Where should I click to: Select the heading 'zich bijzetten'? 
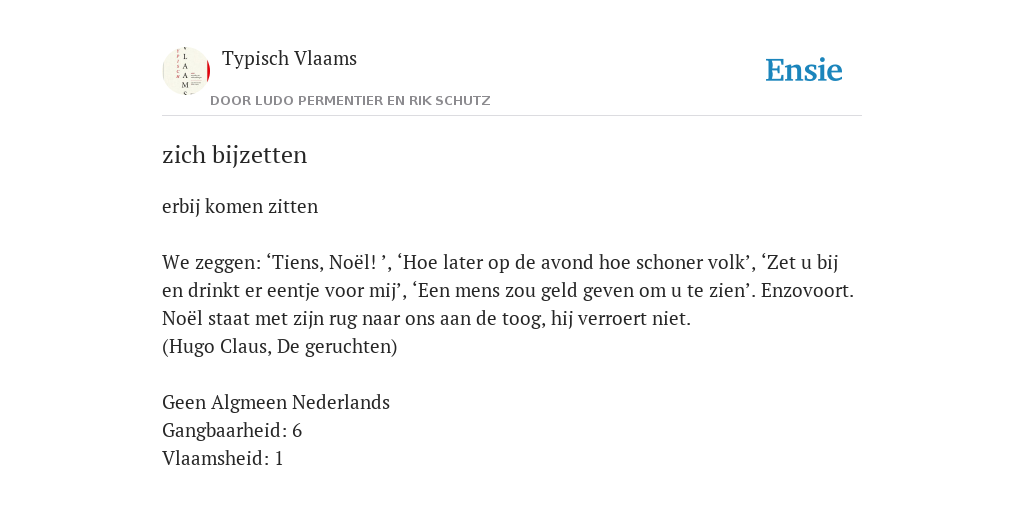coord(234,155)
